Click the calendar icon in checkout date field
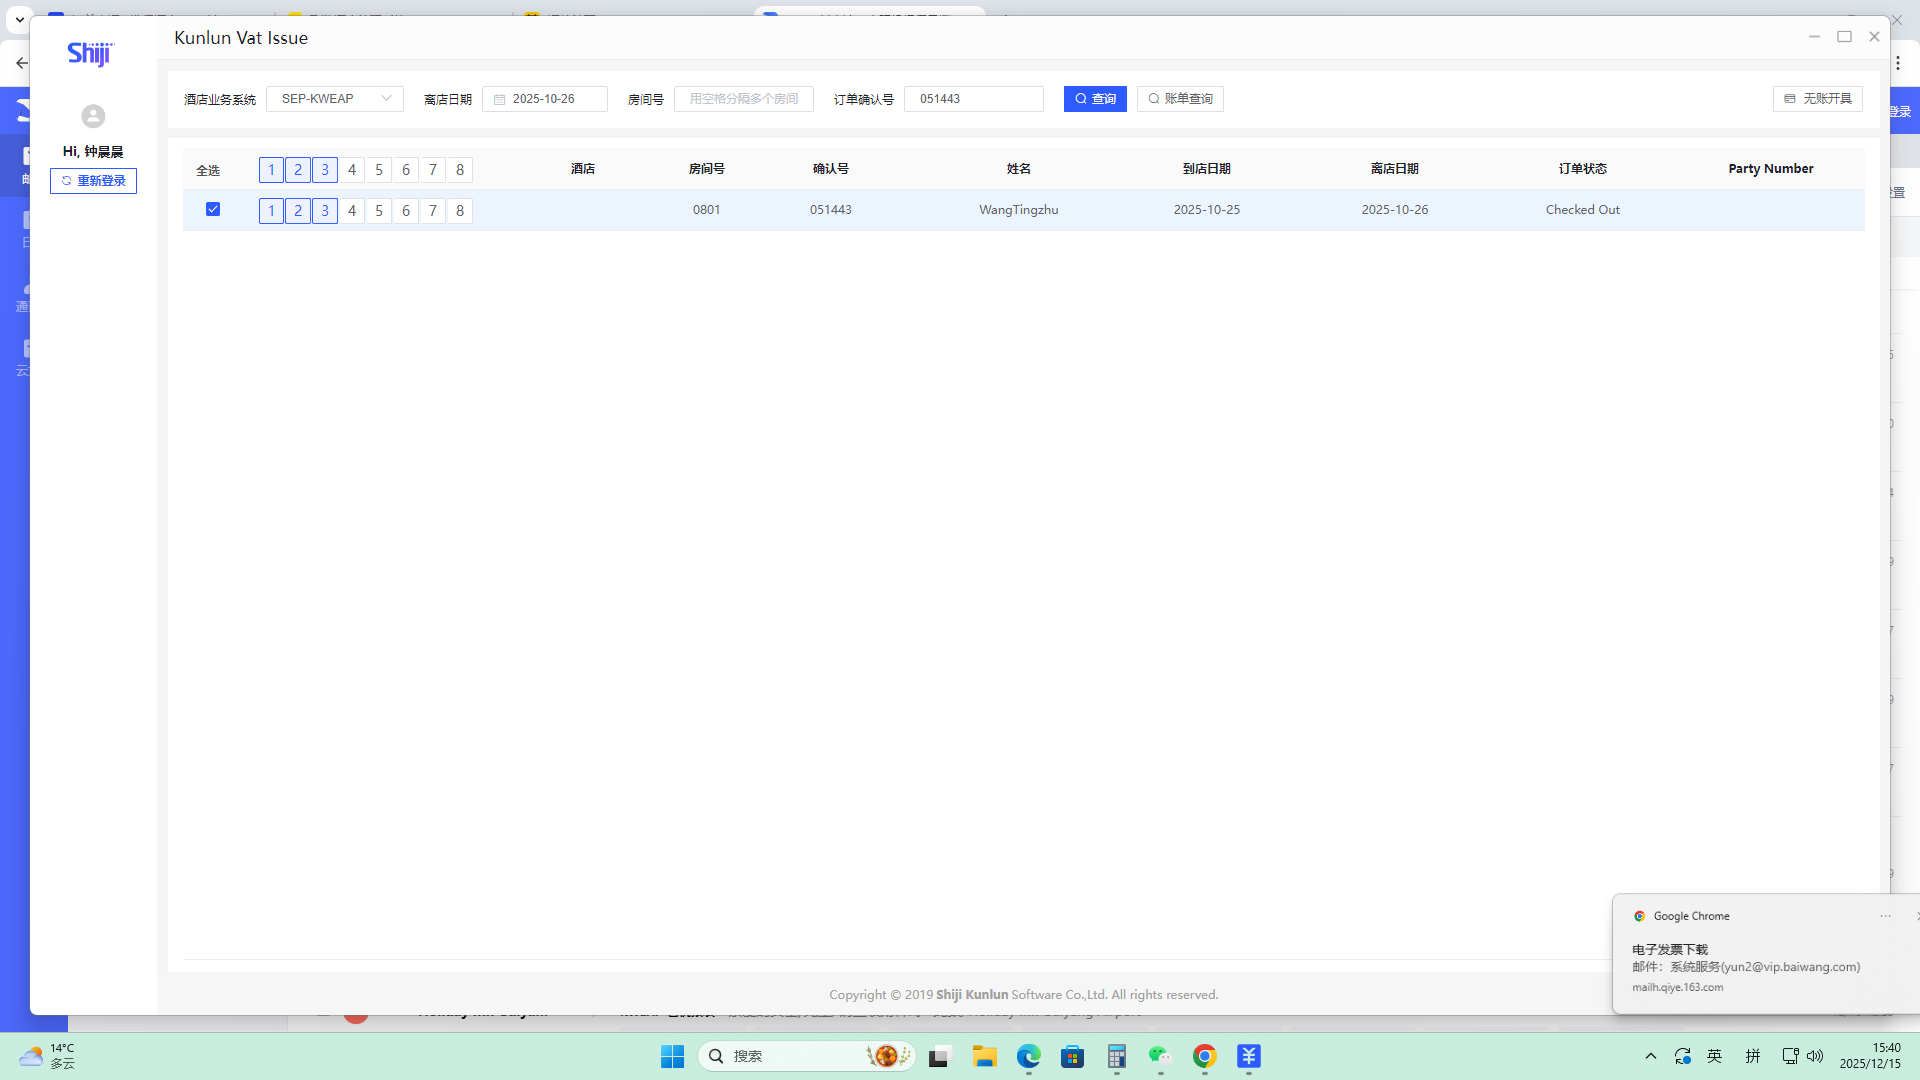 click(499, 99)
